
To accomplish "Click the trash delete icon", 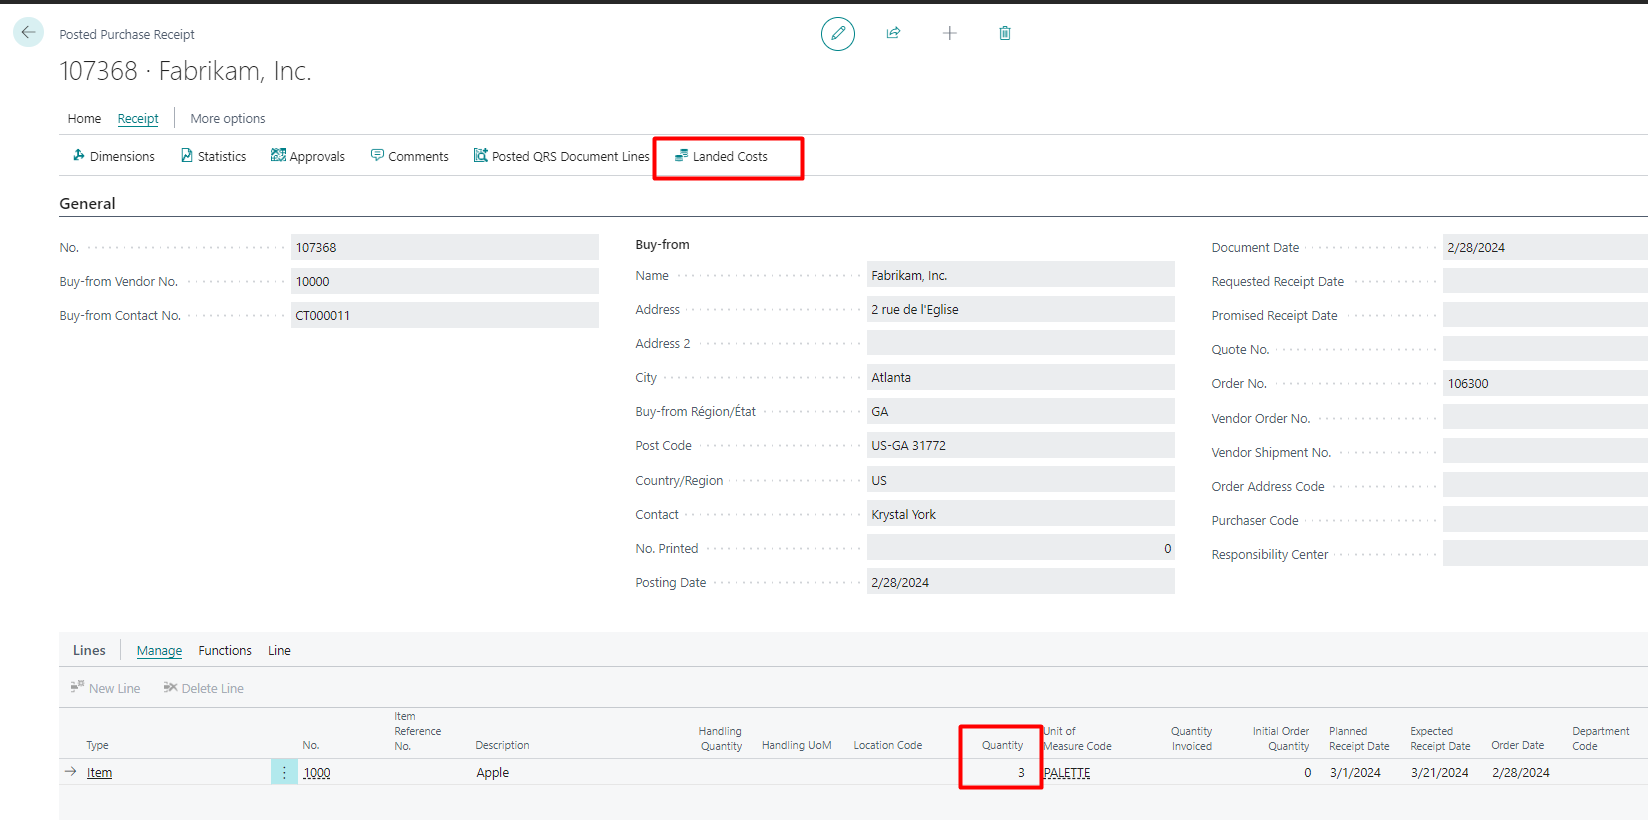I will pos(1004,33).
